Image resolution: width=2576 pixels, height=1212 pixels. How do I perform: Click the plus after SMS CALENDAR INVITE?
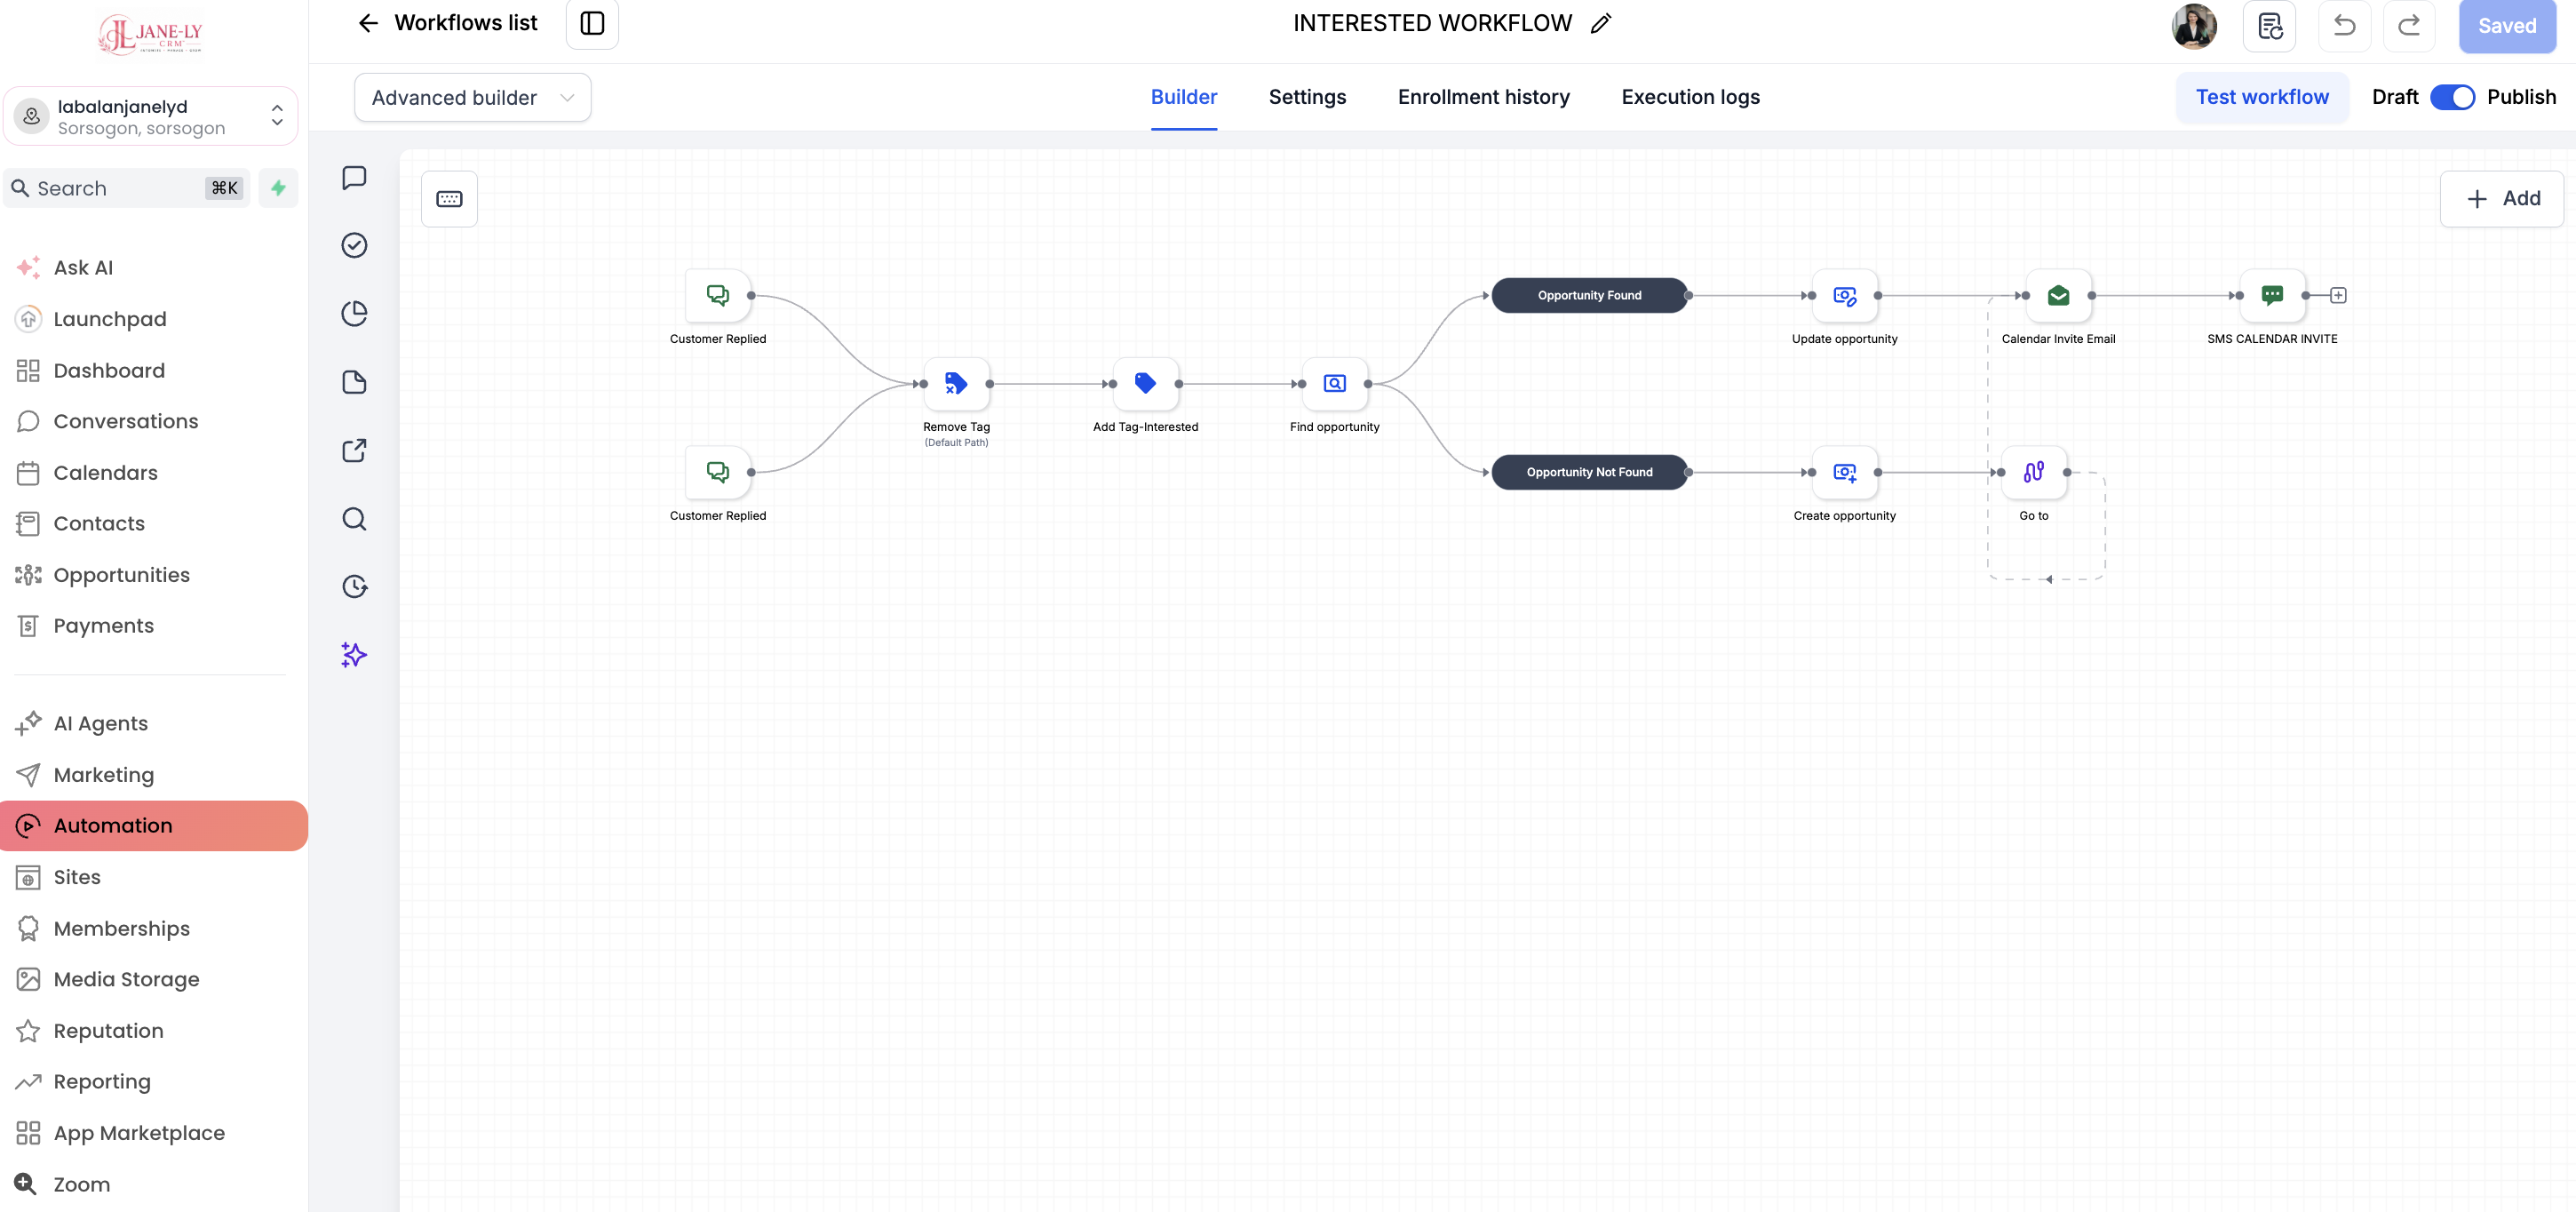click(x=2338, y=295)
